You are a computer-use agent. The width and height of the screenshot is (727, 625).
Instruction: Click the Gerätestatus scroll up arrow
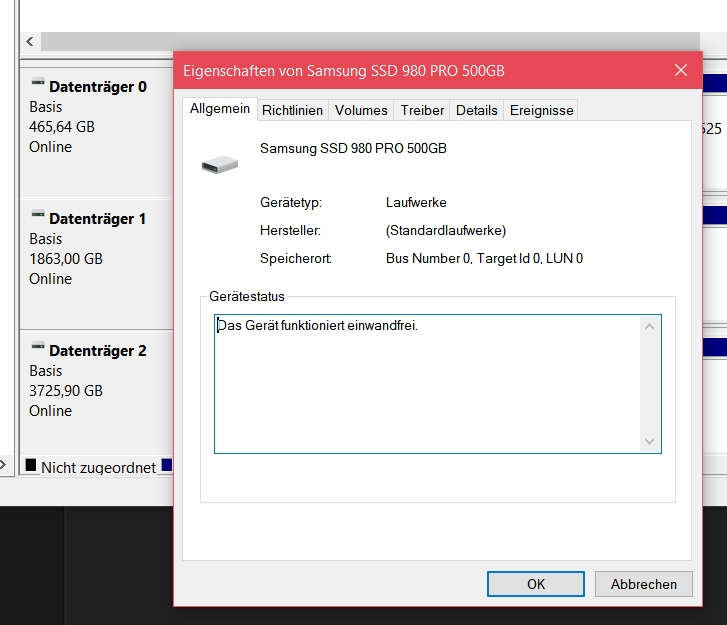click(x=650, y=327)
